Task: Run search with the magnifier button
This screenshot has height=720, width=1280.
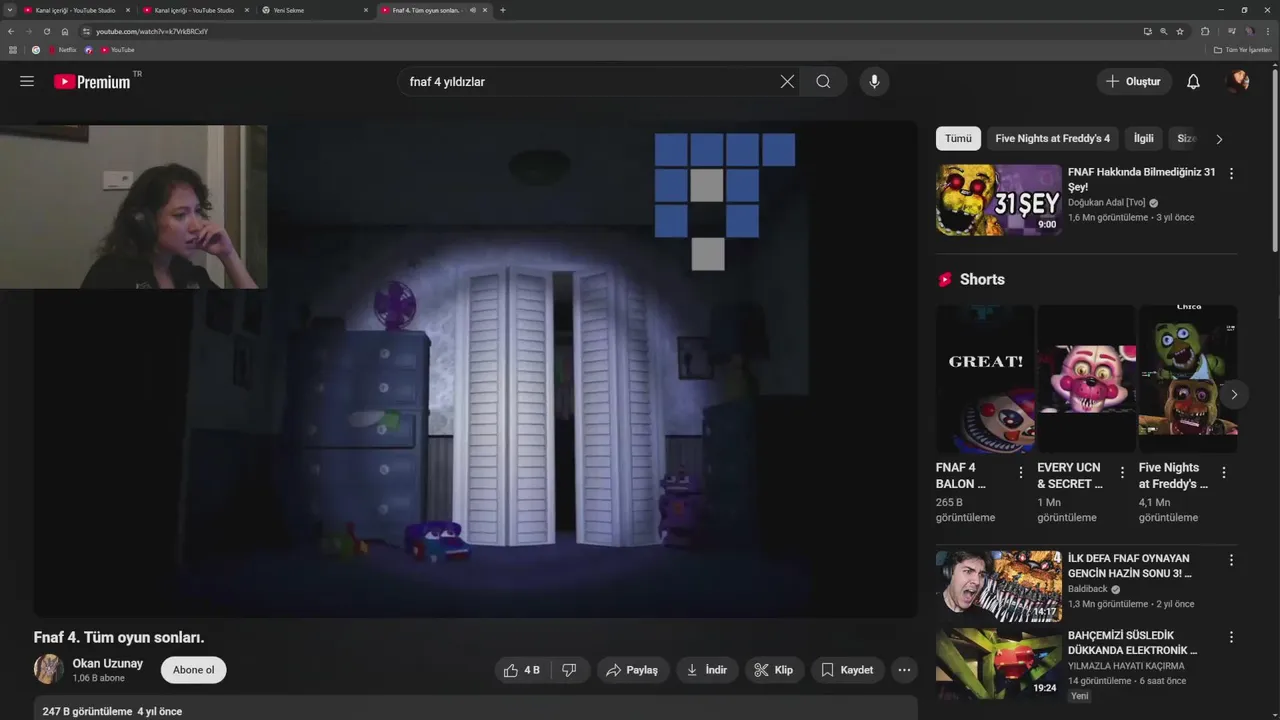Action: (823, 81)
